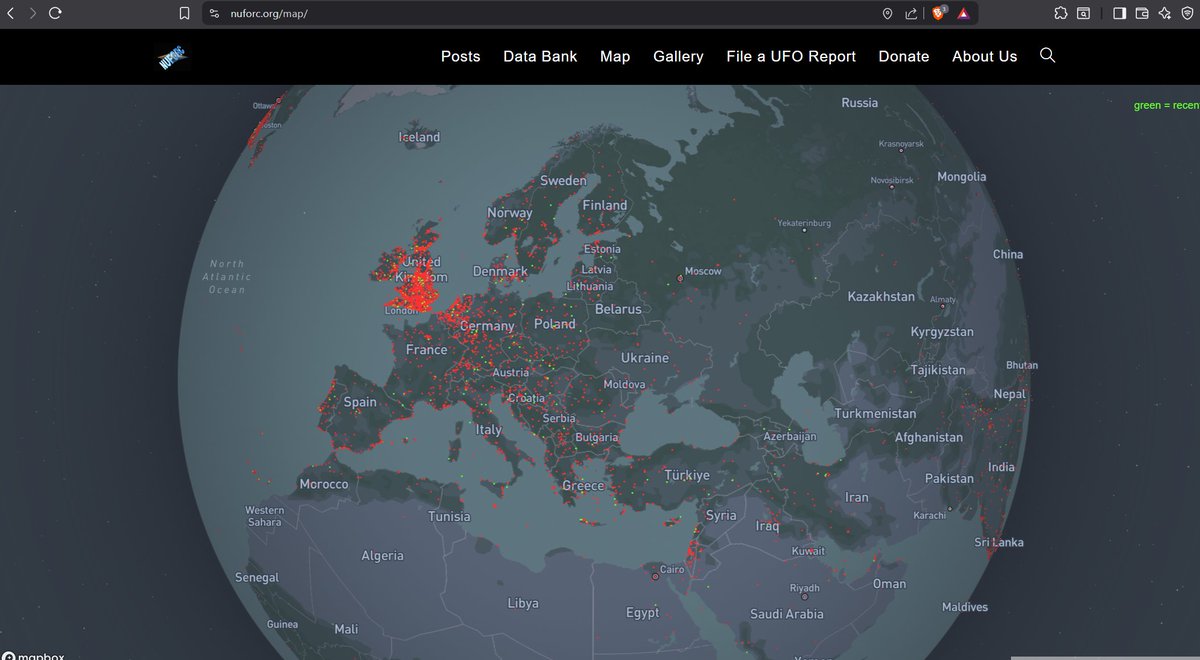Screen dimensions: 1200x660
Task: Click the tab search icon in toolbar
Action: point(1084,13)
